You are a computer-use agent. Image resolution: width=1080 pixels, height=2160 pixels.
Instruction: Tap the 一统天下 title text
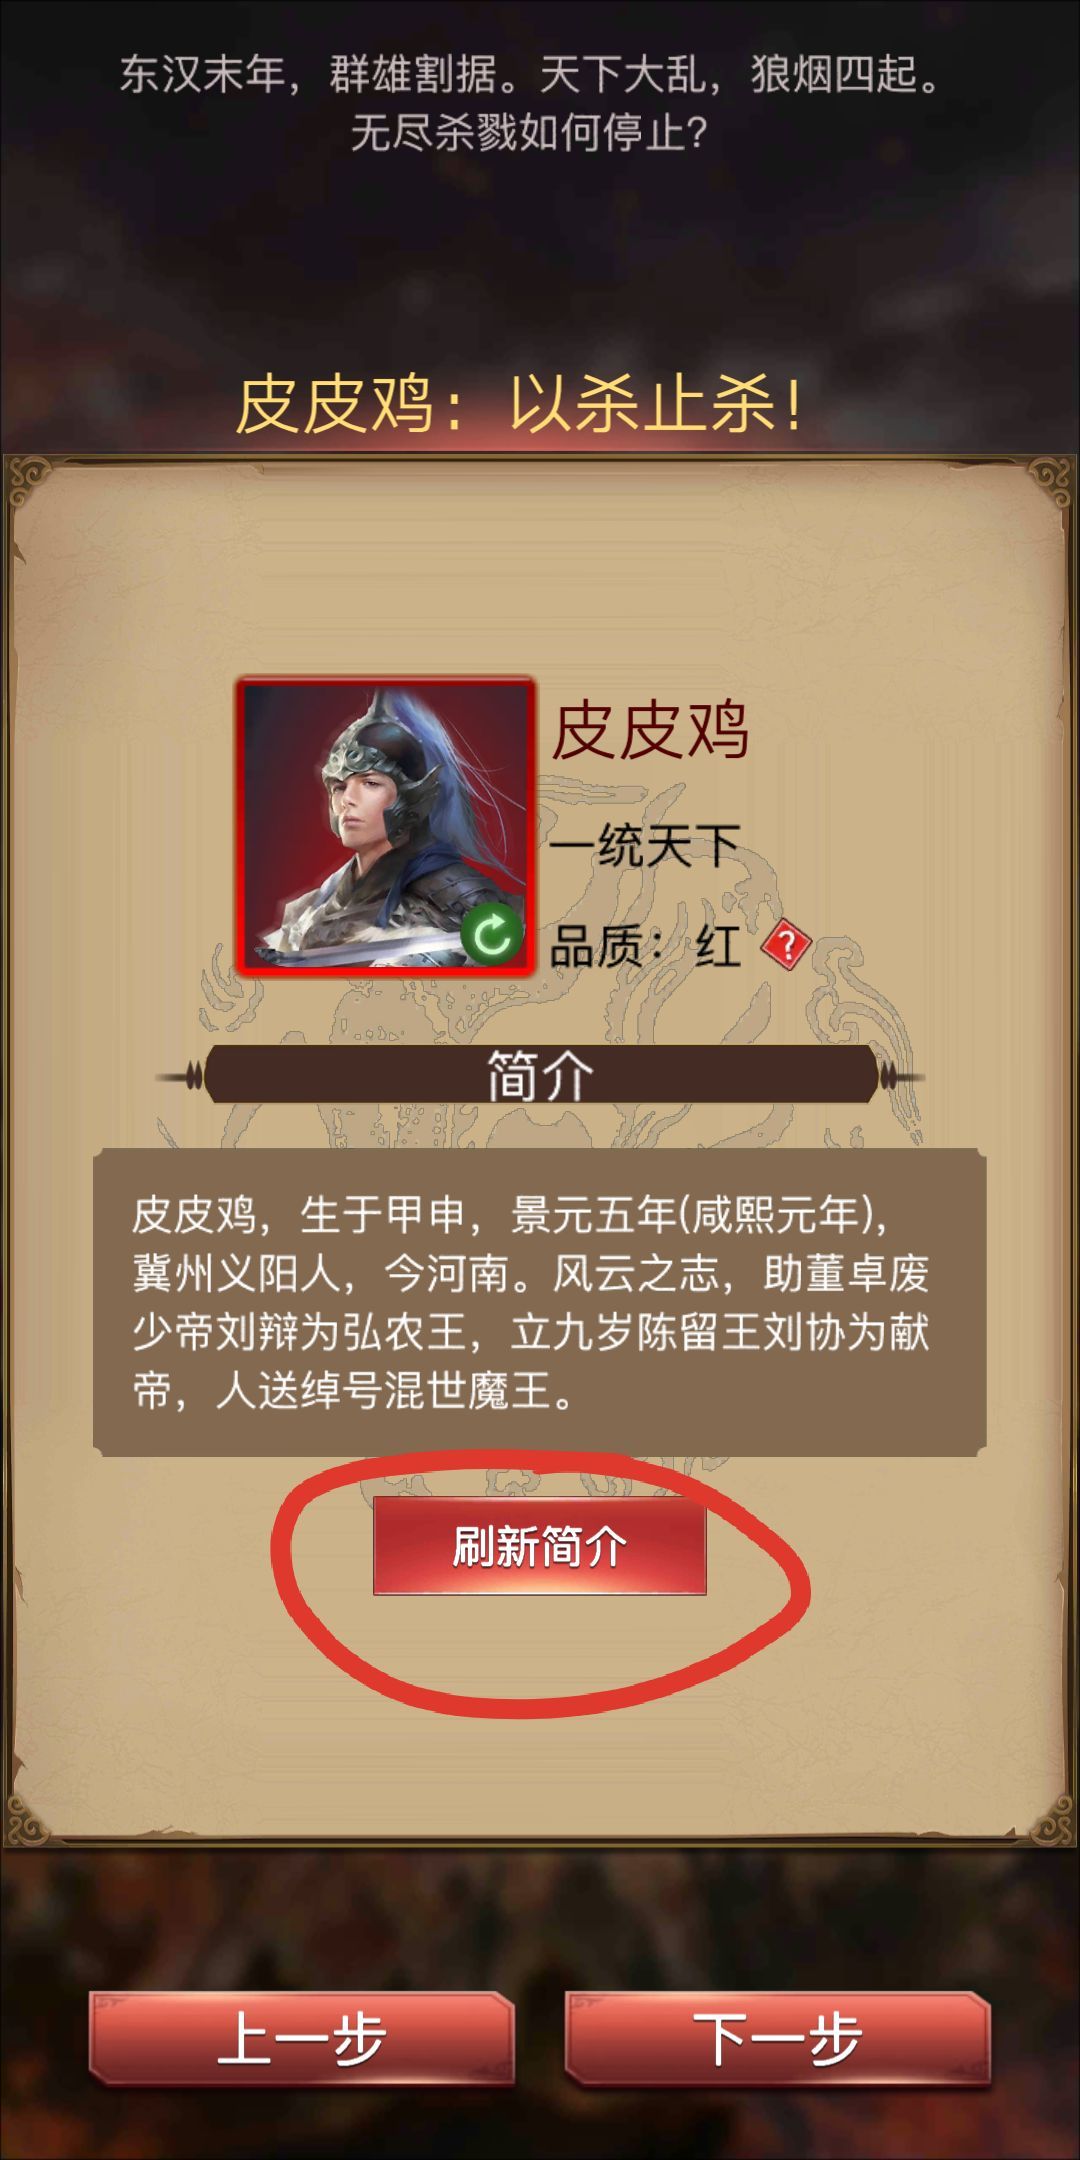click(x=645, y=846)
